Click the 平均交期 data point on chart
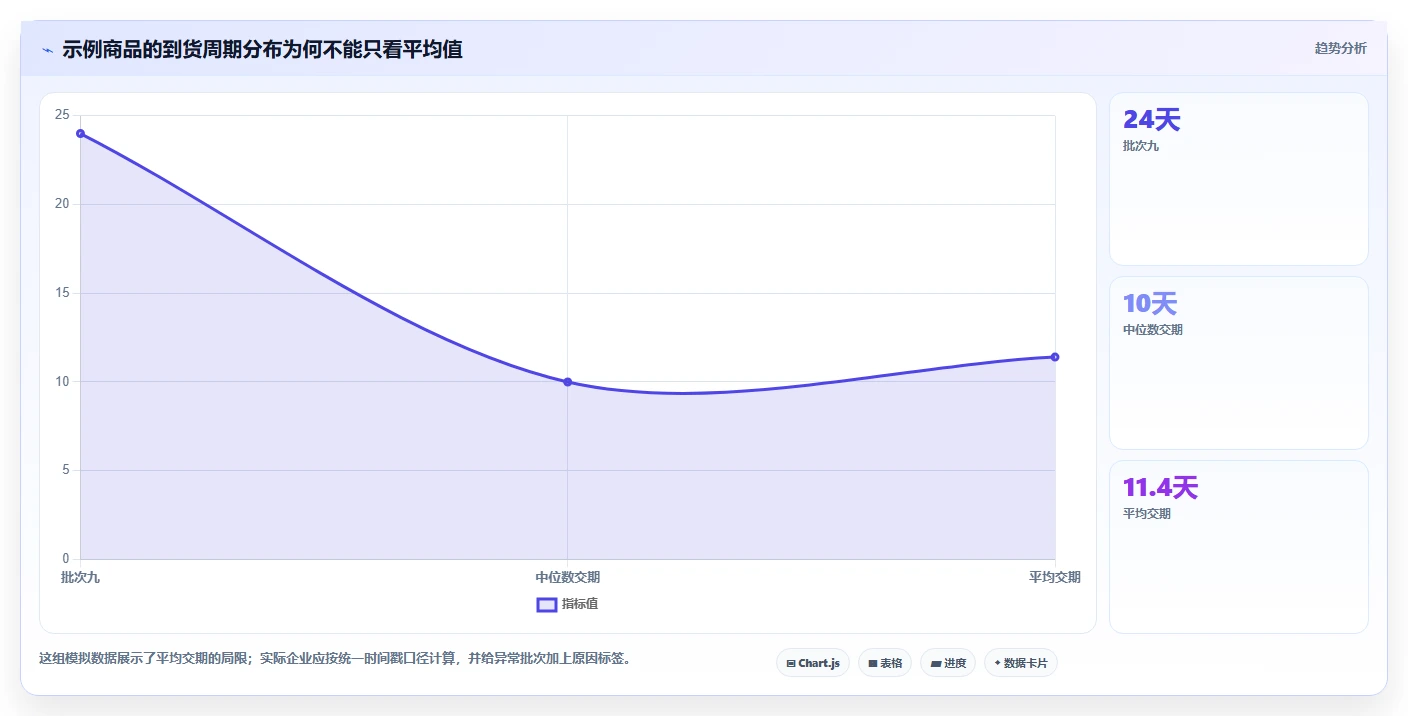 [x=1055, y=357]
